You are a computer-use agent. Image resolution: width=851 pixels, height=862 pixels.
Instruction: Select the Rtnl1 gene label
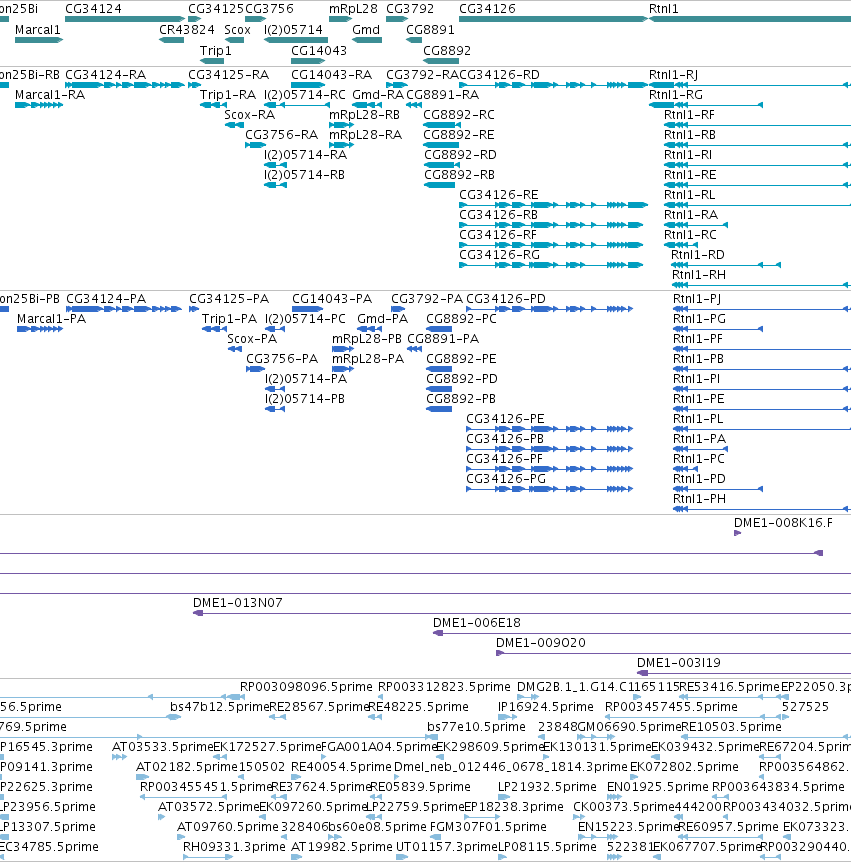tap(664, 9)
